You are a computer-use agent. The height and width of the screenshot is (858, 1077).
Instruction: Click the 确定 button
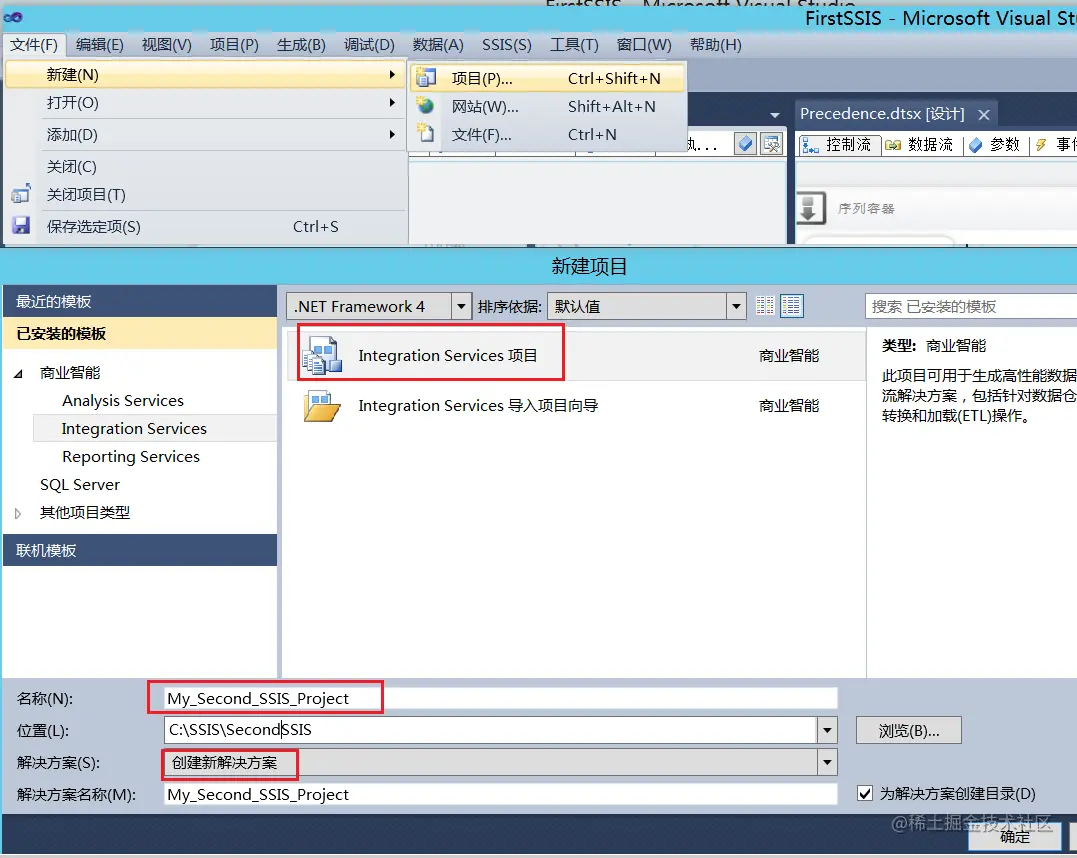(x=1014, y=837)
